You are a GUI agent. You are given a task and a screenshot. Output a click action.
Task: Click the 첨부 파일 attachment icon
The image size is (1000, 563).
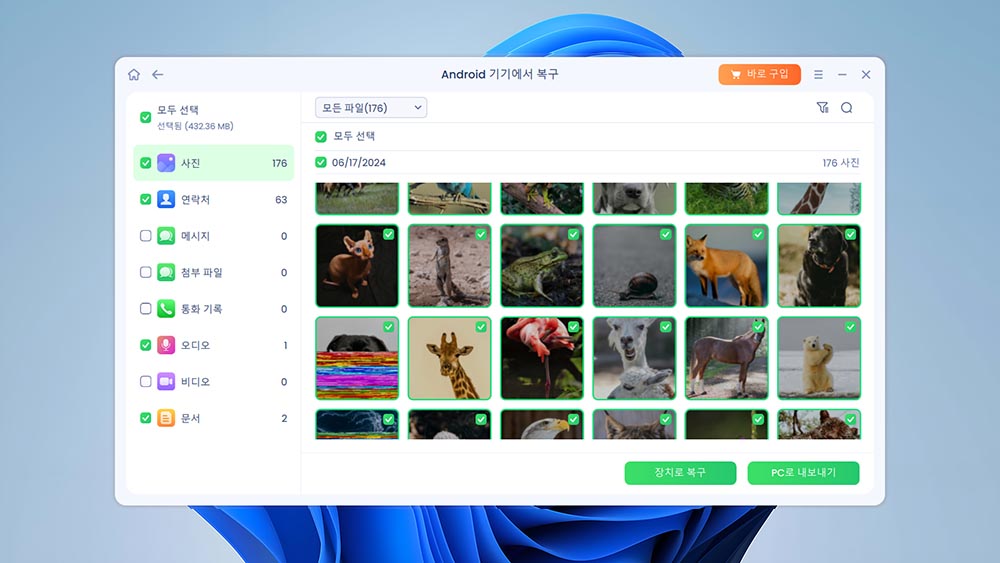tap(166, 272)
